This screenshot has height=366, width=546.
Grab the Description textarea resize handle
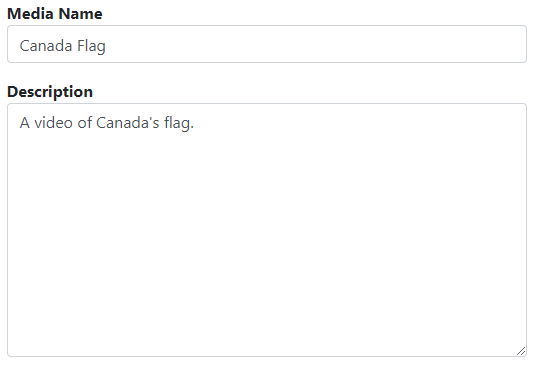click(521, 351)
